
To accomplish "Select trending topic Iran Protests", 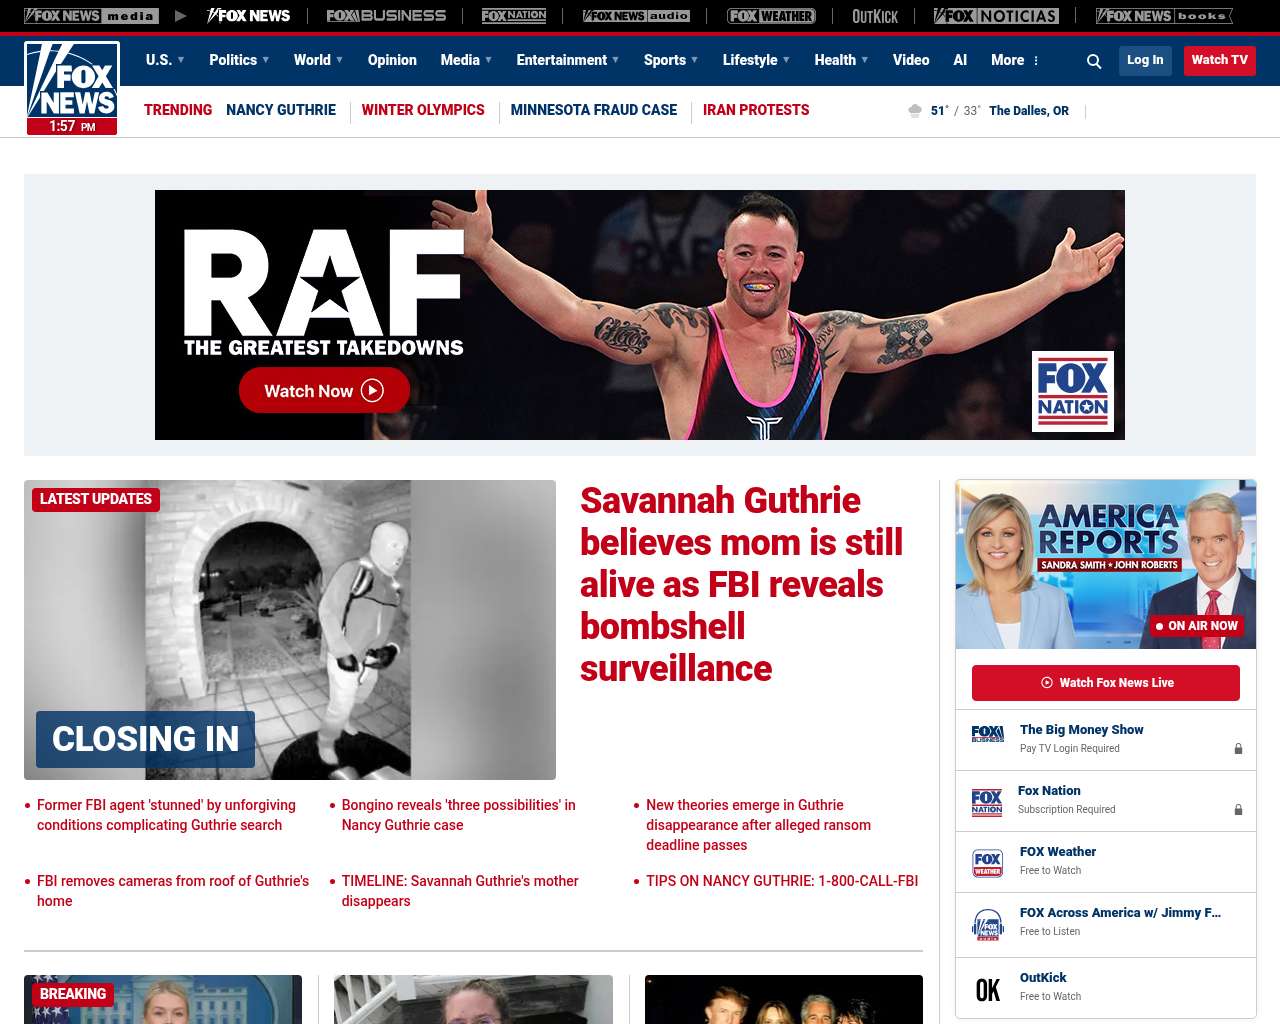I will (x=756, y=110).
